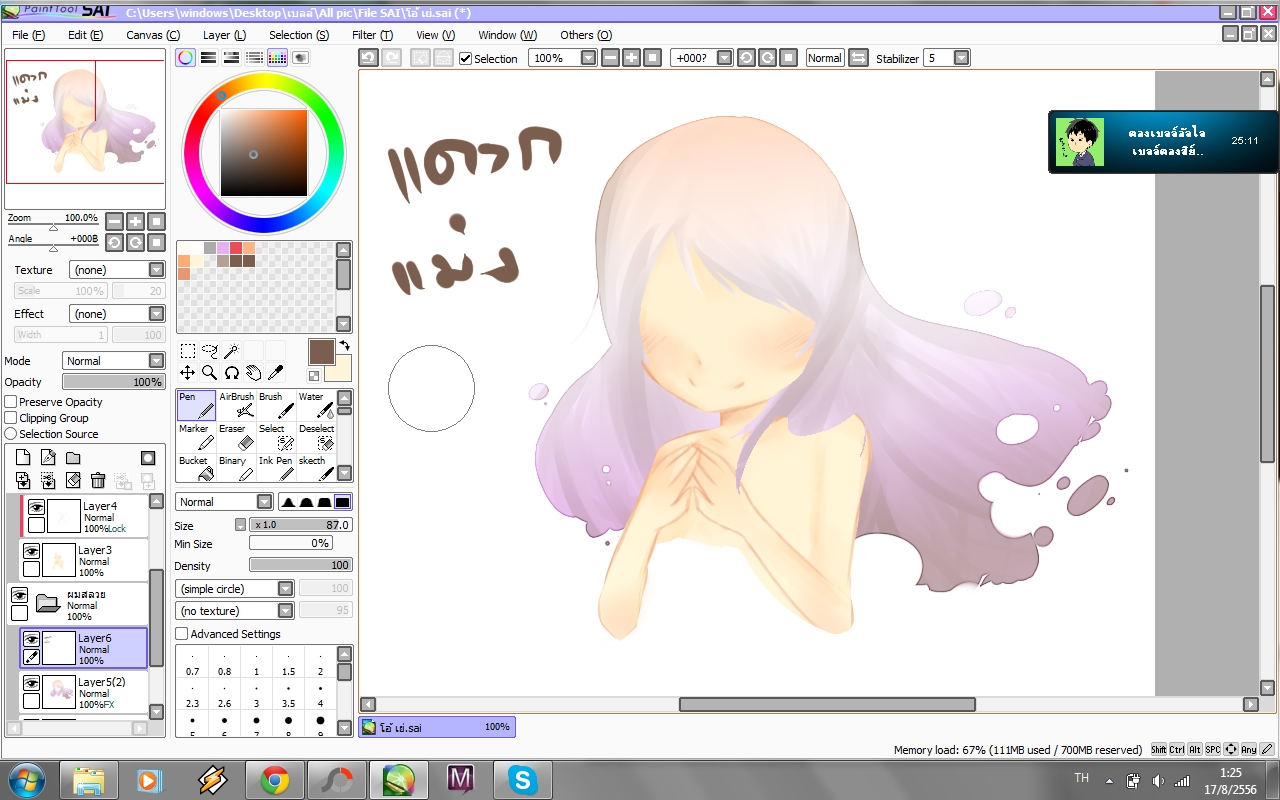The image size is (1280, 800).
Task: Pick the red swatch in the palette
Action: pos(236,248)
